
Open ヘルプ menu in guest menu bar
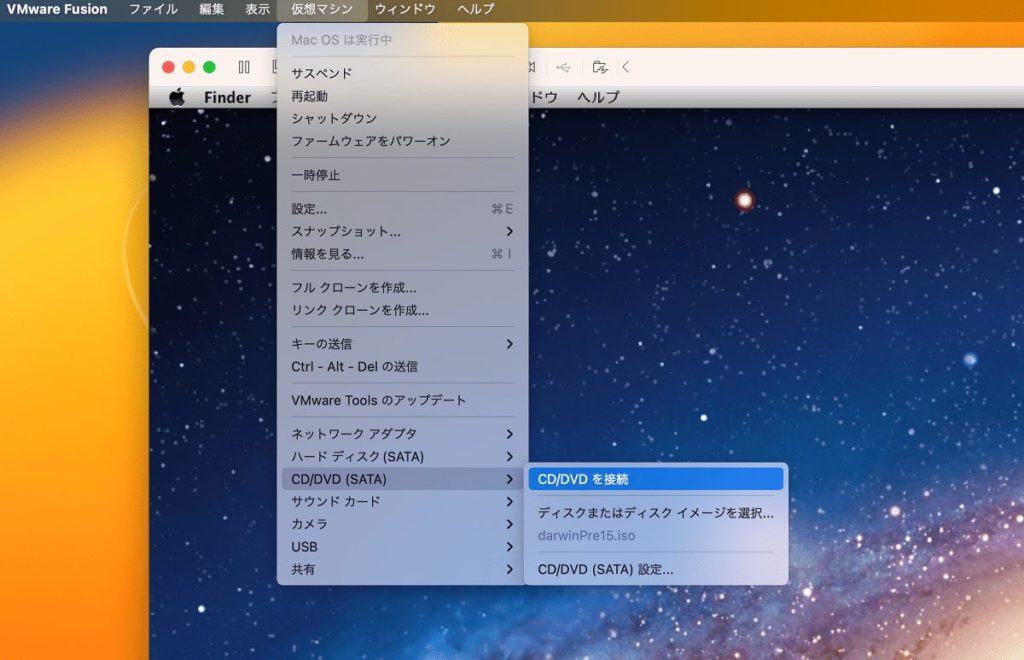(598, 97)
